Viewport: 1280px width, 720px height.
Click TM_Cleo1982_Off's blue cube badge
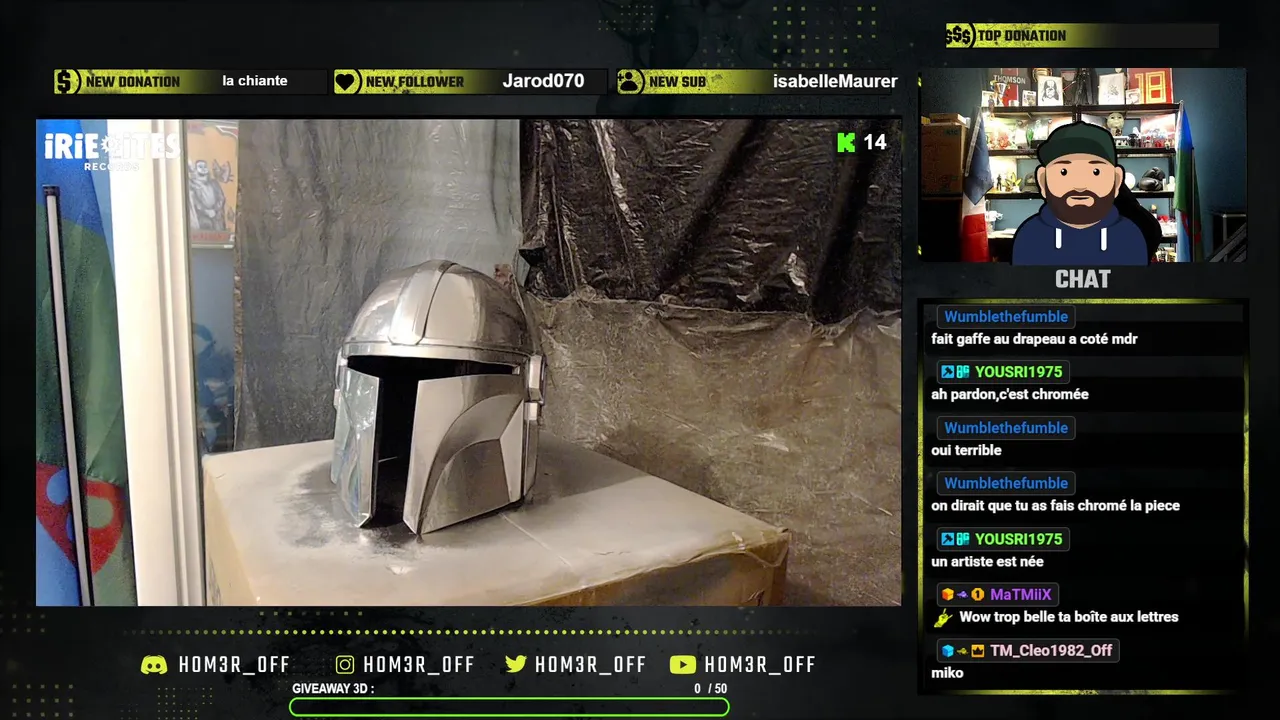pos(947,650)
